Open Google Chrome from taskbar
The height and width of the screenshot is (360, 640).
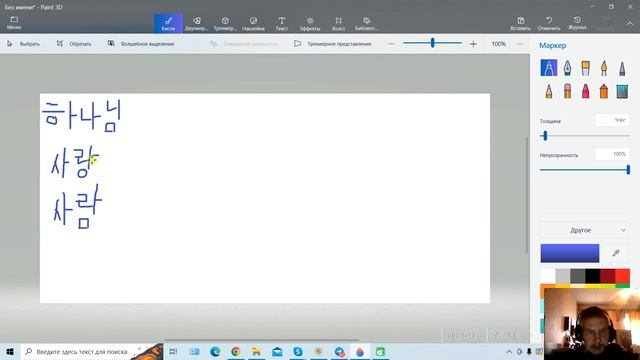[236, 351]
